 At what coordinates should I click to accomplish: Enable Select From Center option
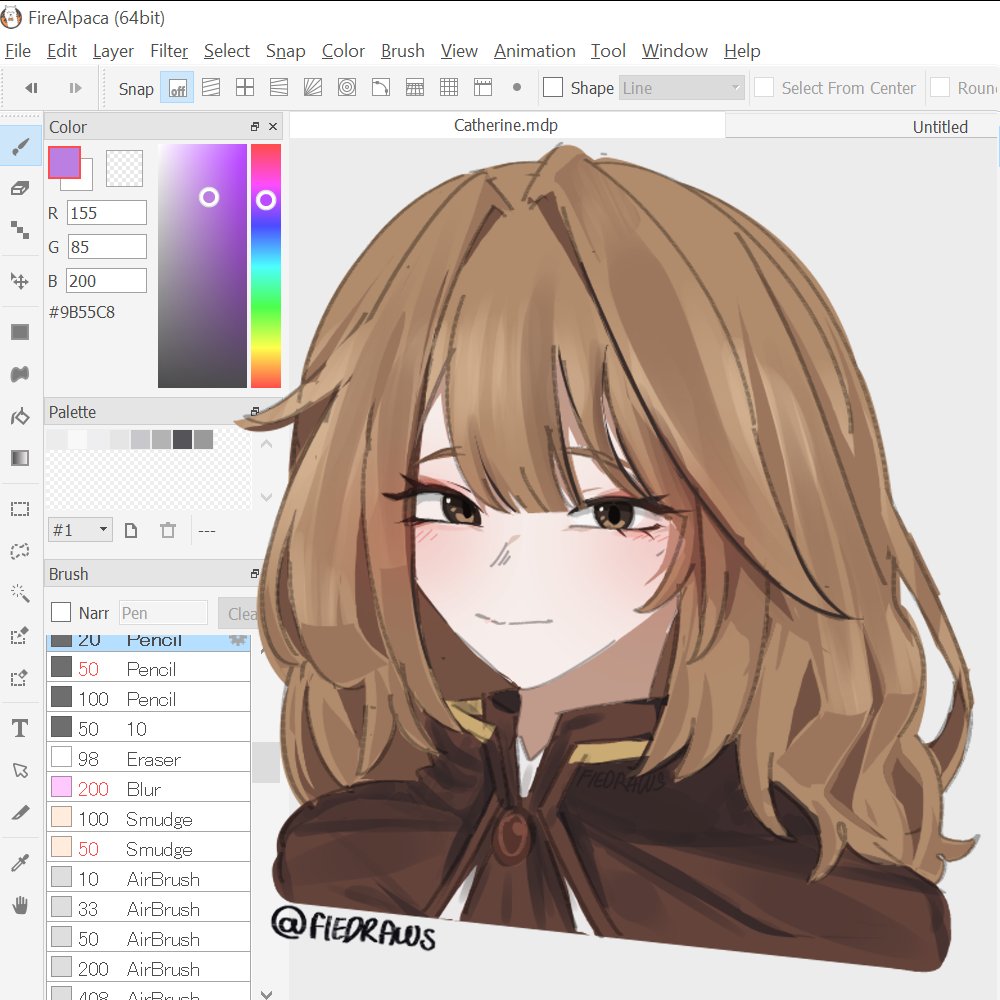click(765, 88)
